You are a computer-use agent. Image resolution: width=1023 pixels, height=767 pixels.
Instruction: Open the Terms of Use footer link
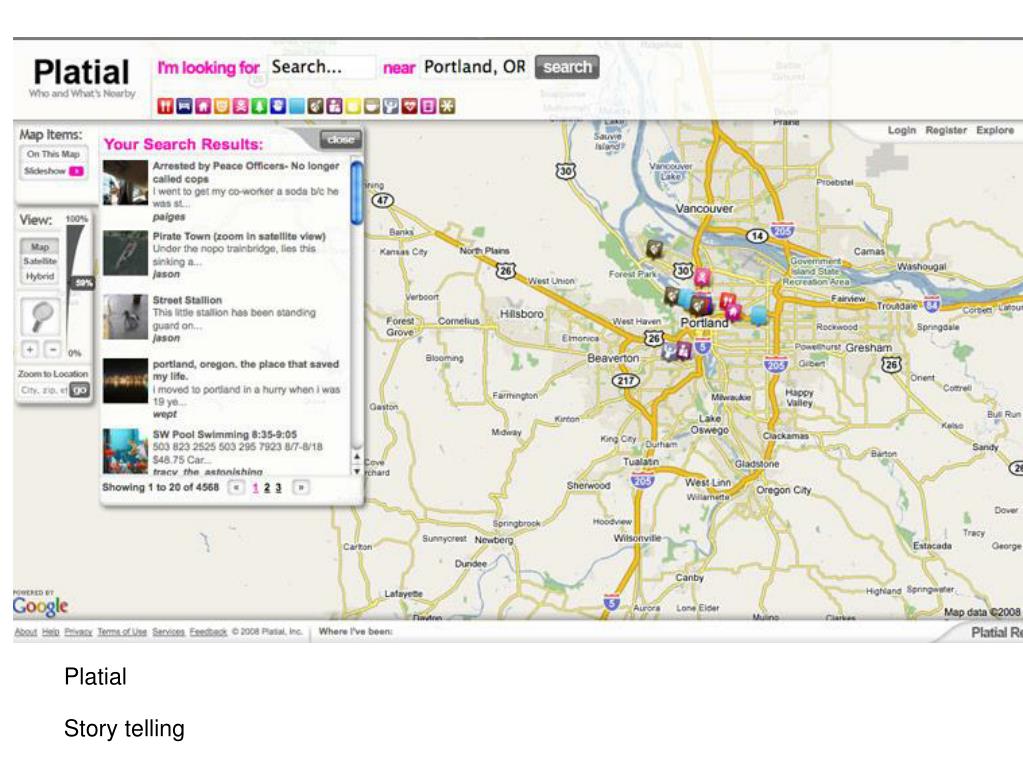point(122,631)
